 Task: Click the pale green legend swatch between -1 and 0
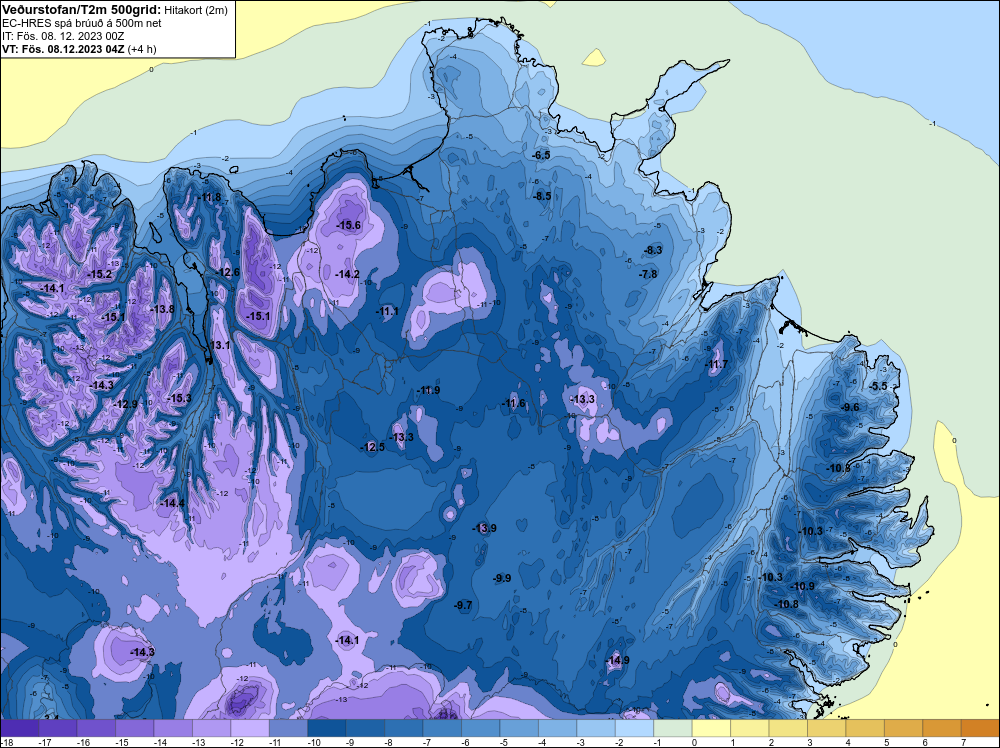tap(673, 728)
